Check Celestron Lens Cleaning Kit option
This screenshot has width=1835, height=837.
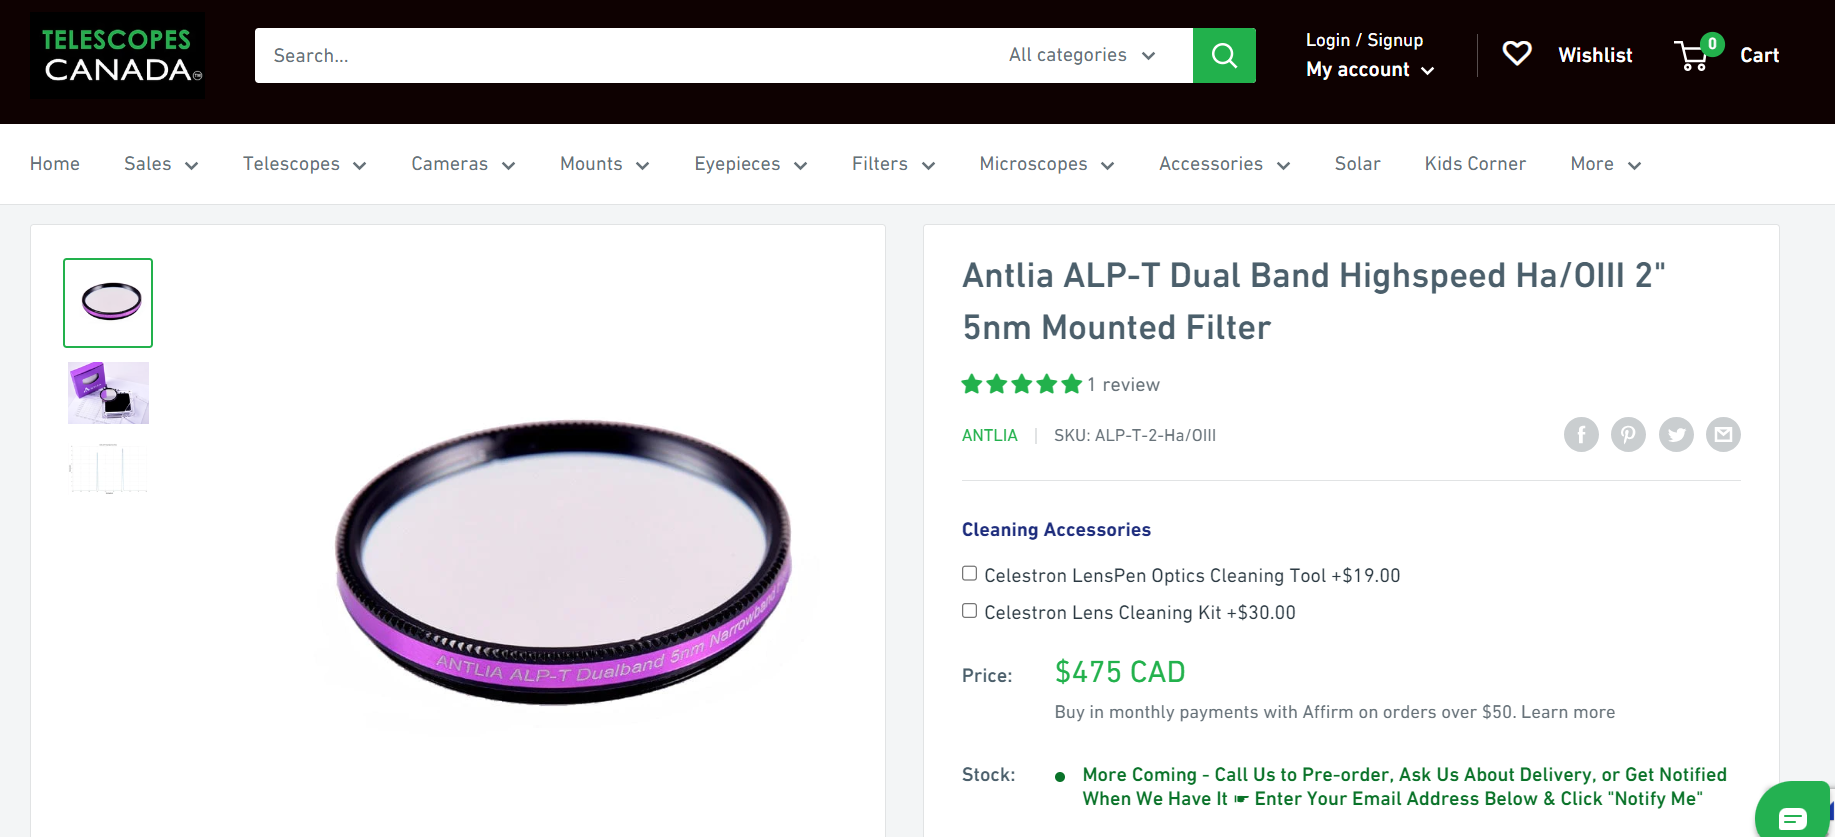[969, 611]
